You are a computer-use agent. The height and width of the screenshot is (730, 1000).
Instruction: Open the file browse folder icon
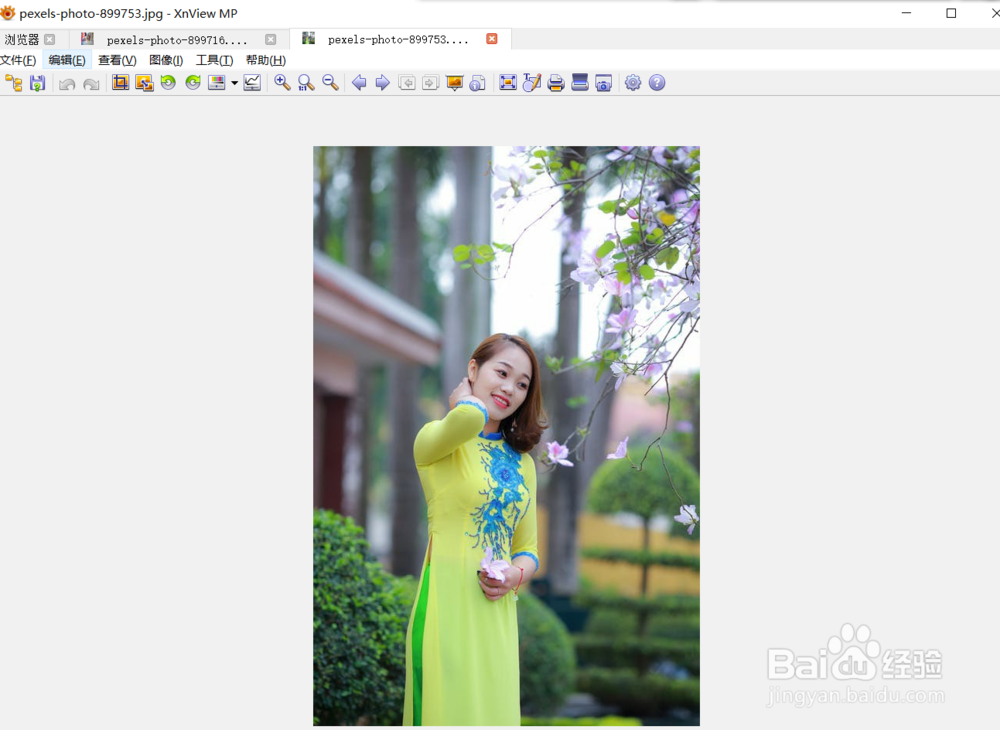point(13,83)
